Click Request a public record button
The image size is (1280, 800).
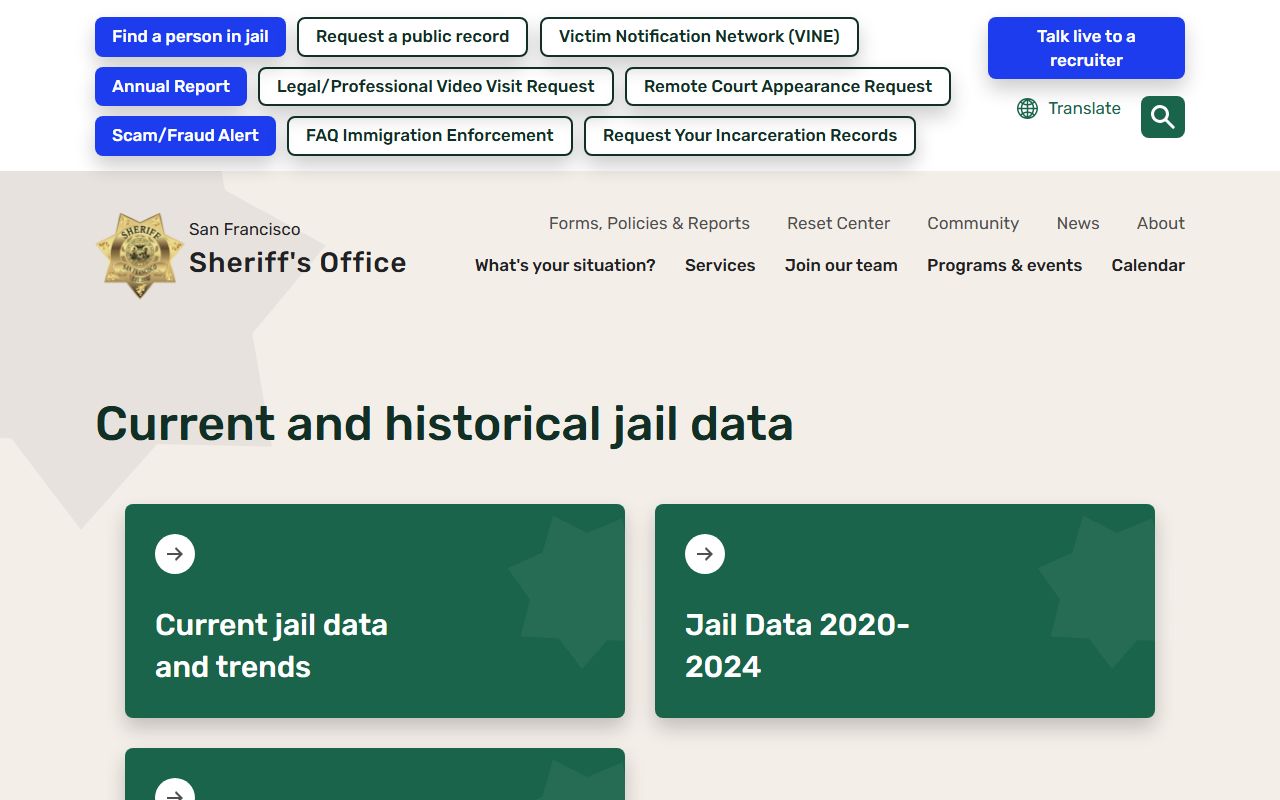[412, 37]
